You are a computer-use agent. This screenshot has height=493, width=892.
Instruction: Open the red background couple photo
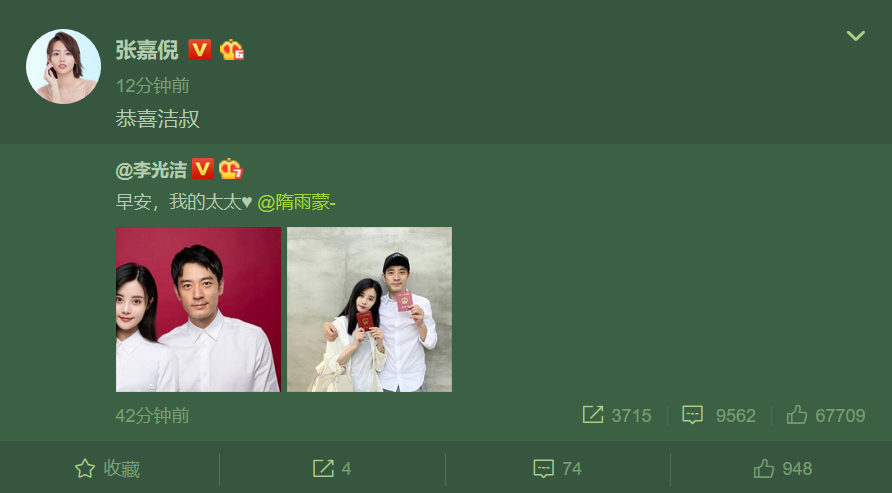click(x=199, y=309)
